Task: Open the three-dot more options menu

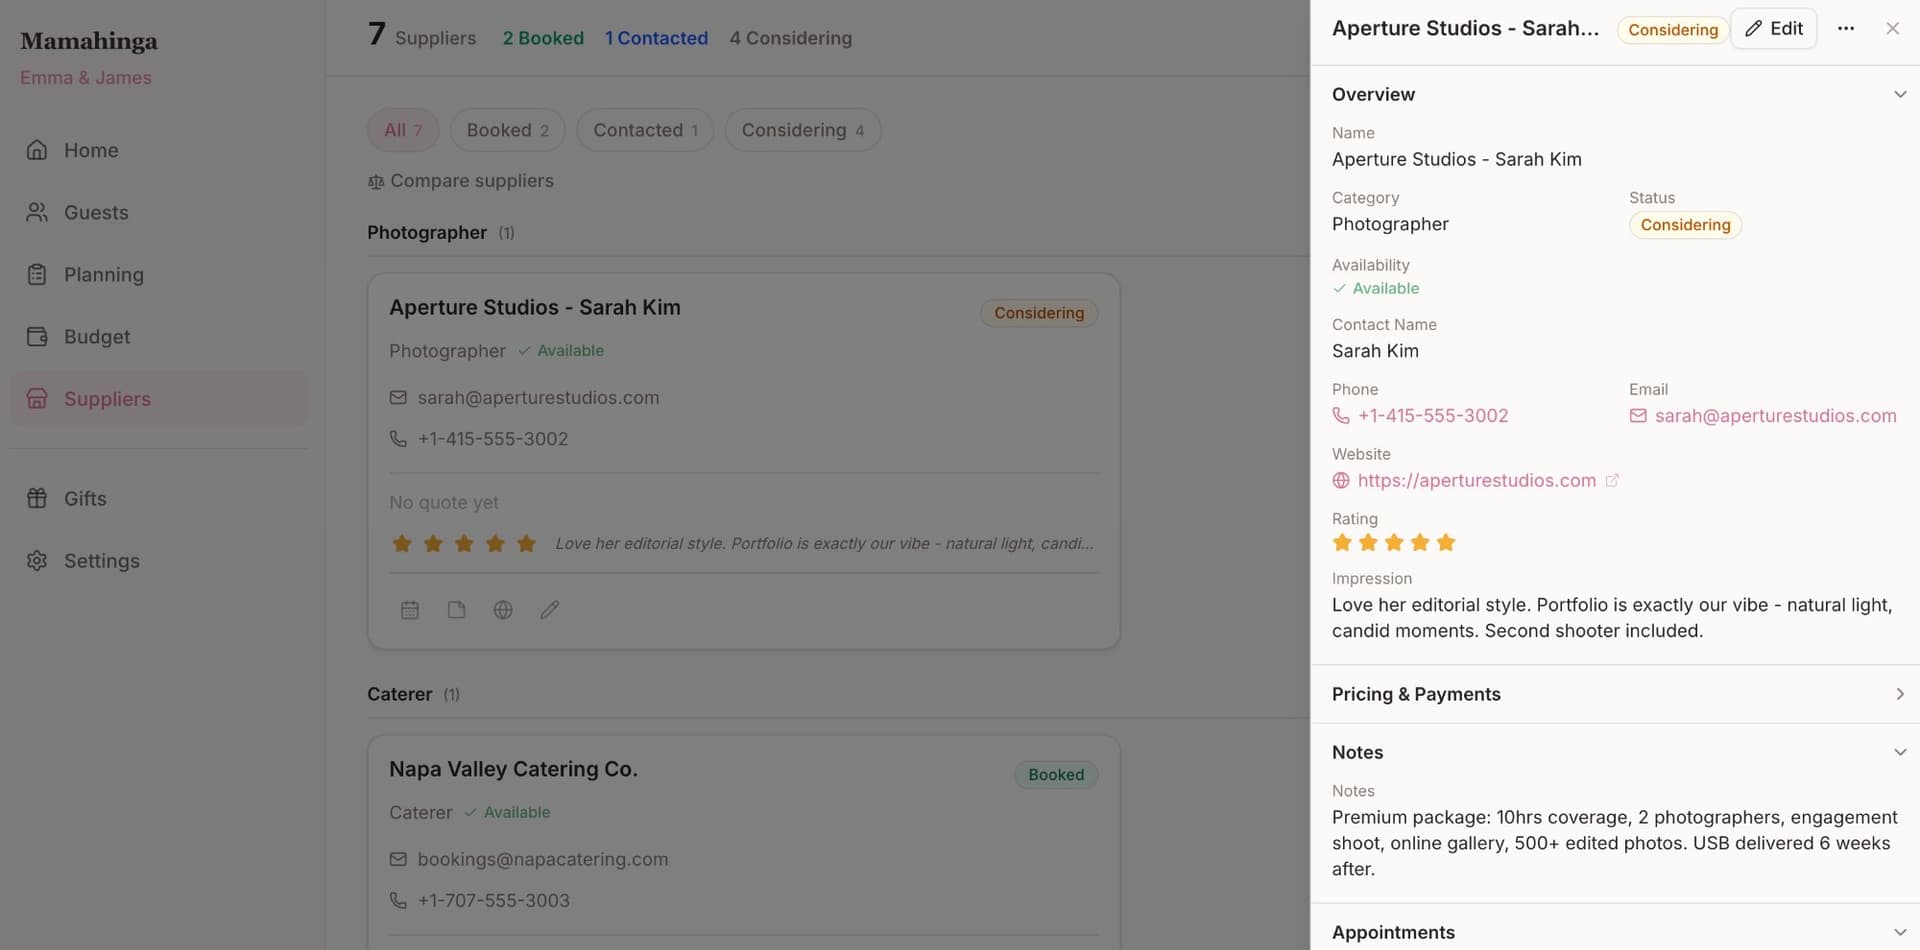Action: pyautogui.click(x=1846, y=29)
